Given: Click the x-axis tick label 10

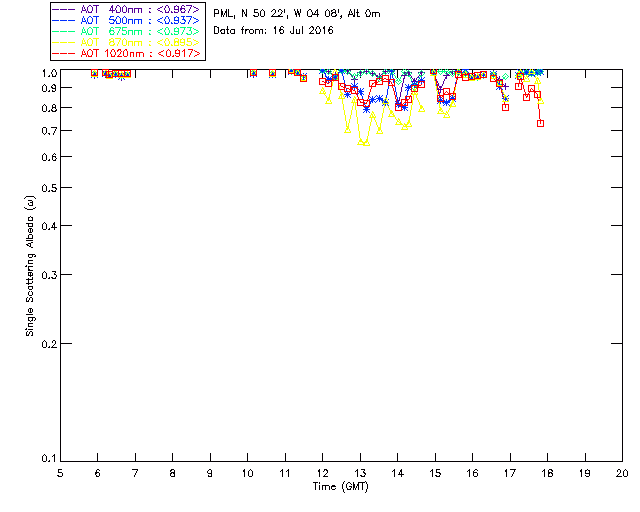Looking at the screenshot, I should pyautogui.click(x=247, y=473).
